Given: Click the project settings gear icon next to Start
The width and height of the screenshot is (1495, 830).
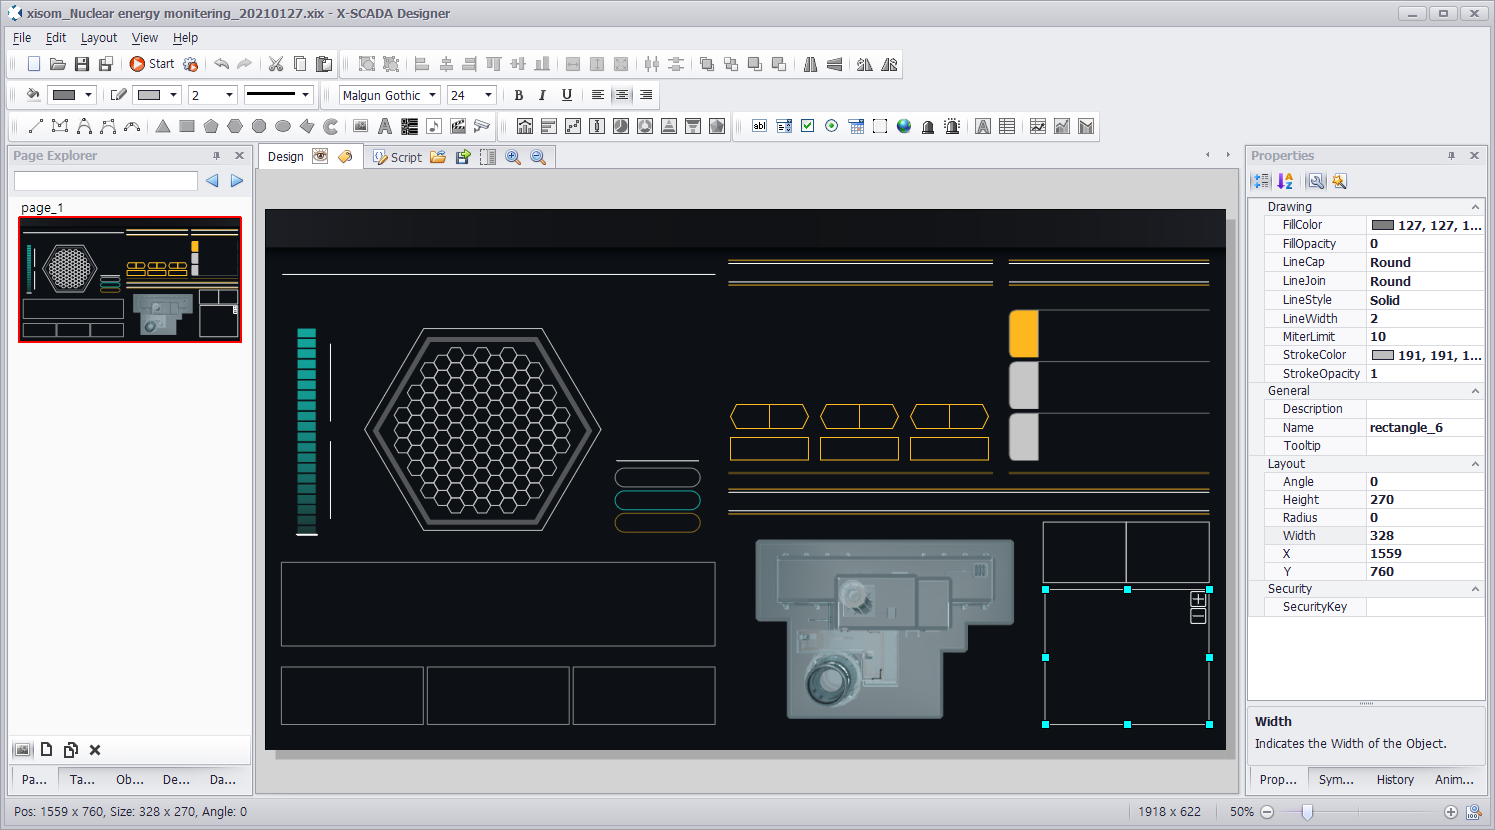Looking at the screenshot, I should 190,64.
